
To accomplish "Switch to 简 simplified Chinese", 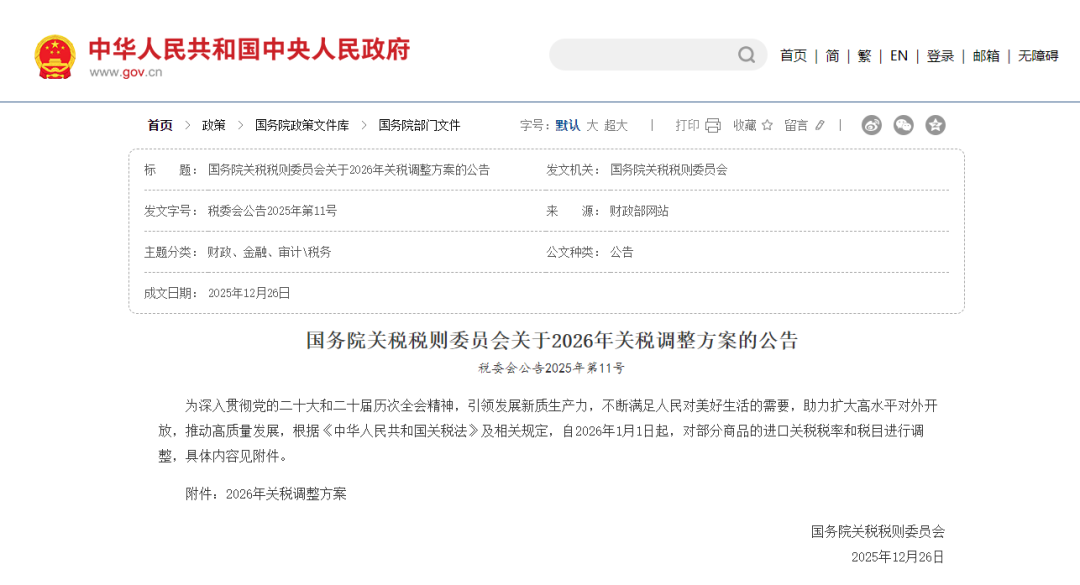I will point(832,56).
